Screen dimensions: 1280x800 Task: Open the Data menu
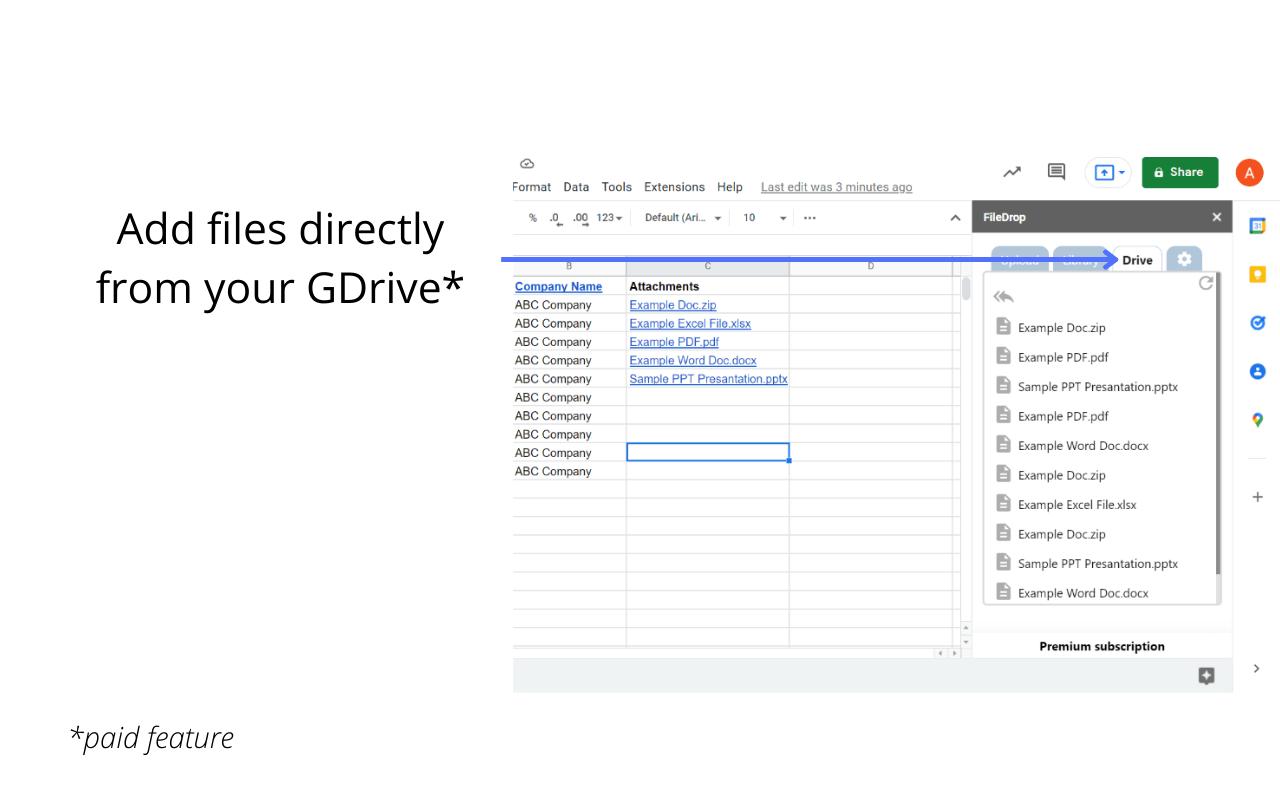coord(576,187)
